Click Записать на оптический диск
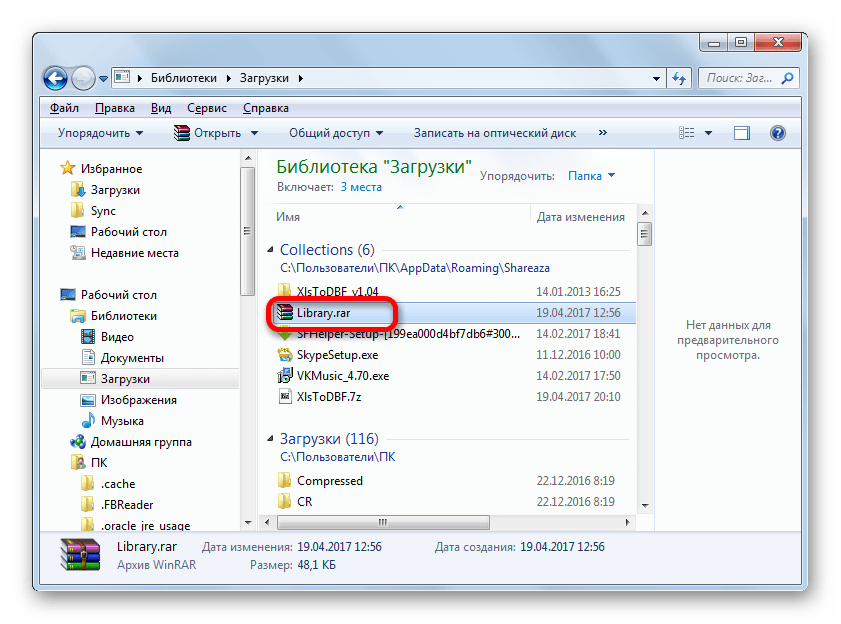This screenshot has width=841, height=624. click(495, 133)
